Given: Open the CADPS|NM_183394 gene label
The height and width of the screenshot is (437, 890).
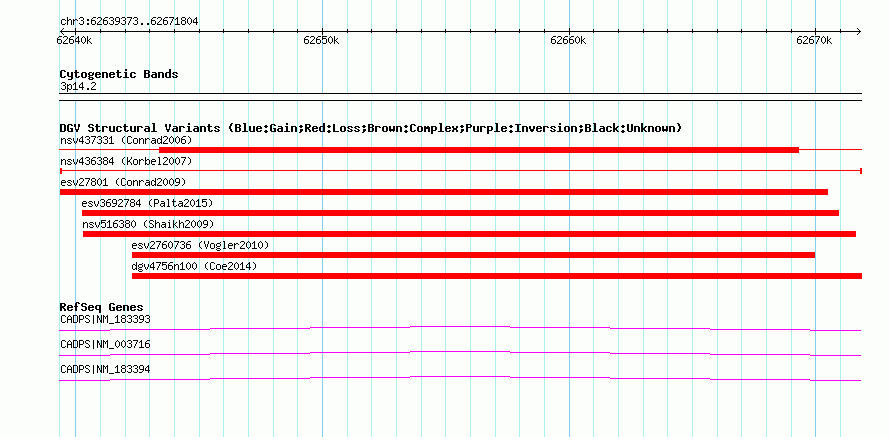Looking at the screenshot, I should [105, 369].
